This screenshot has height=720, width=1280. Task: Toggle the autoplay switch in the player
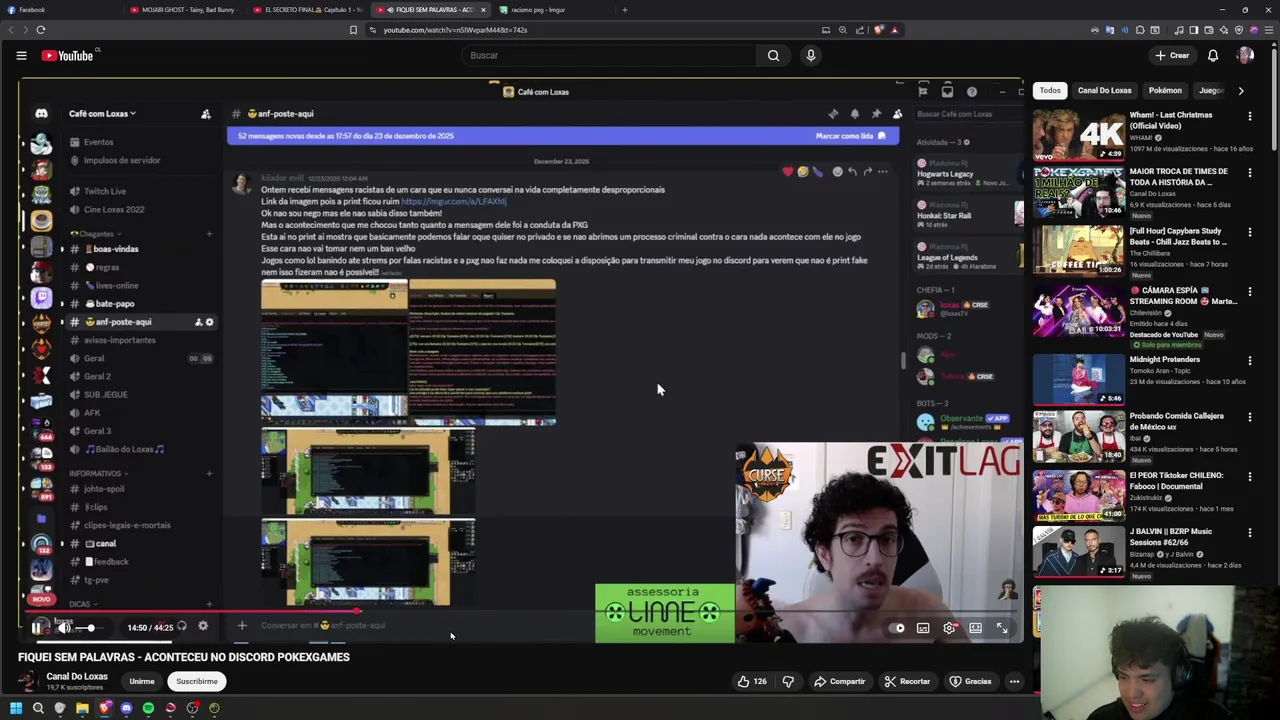click(897, 628)
